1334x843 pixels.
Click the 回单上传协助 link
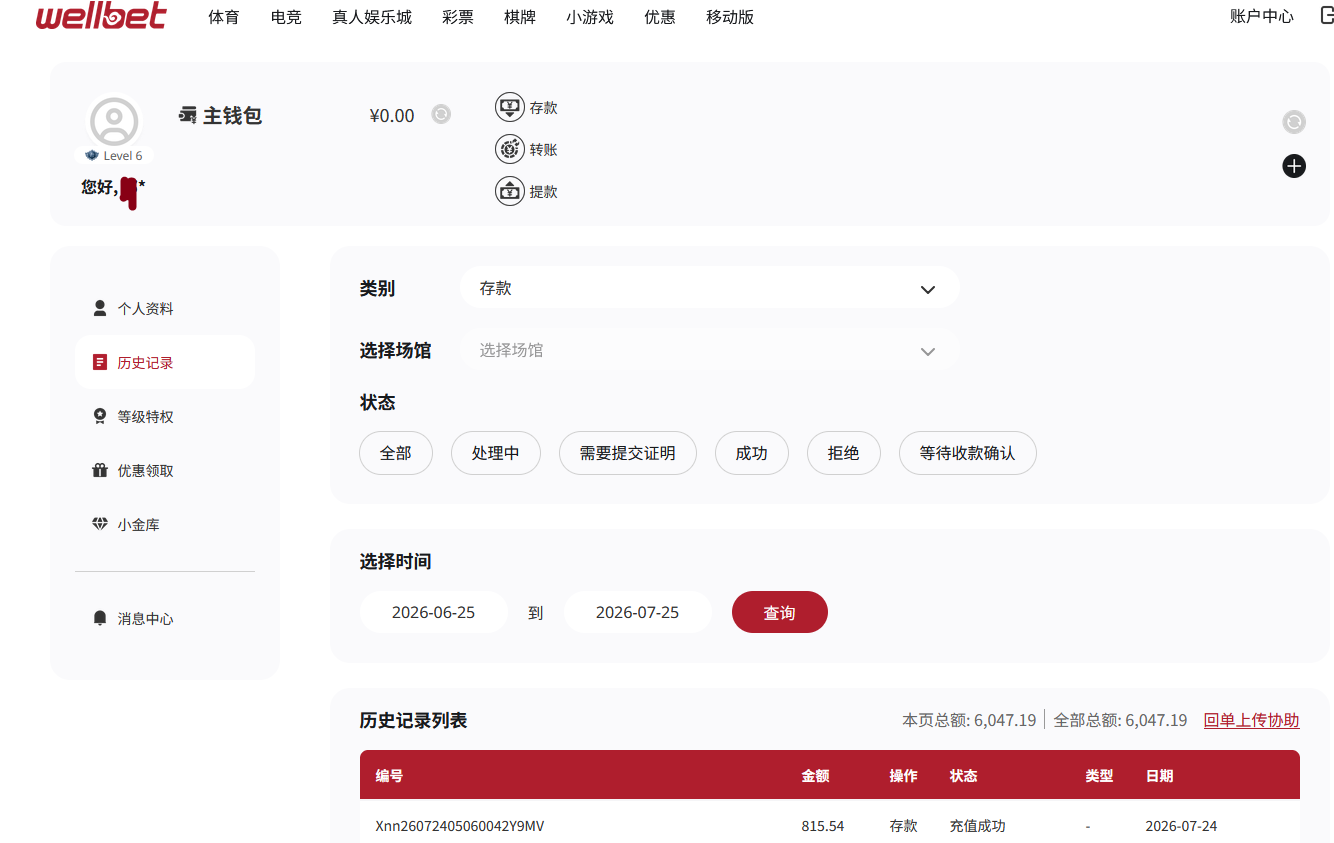tap(1252, 720)
